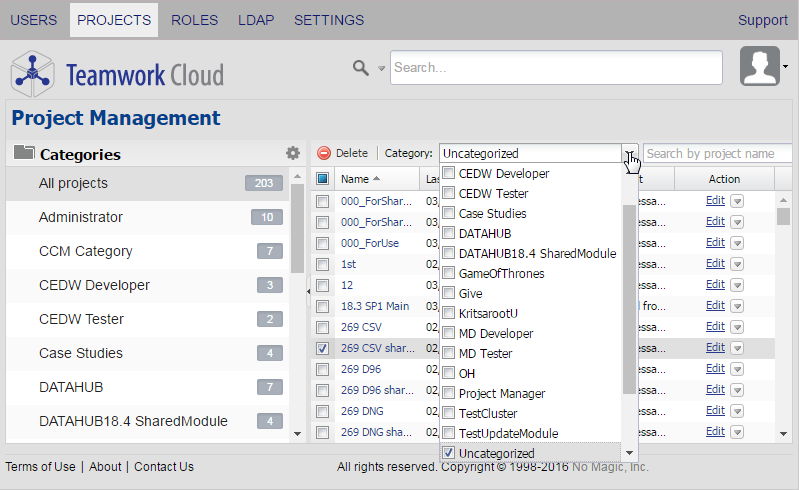This screenshot has height=490, width=799.
Task: Open the Terms of Use link
Action: 40,467
